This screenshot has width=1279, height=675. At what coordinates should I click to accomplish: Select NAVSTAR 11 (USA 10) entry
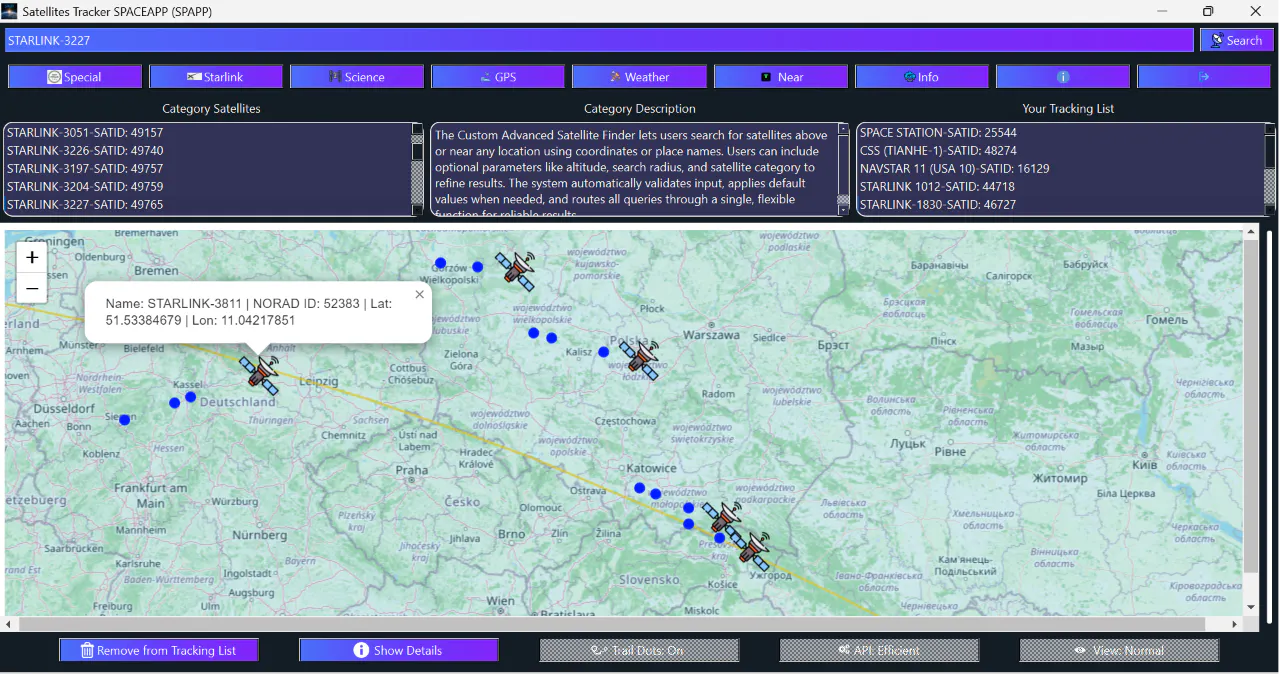coord(1060,169)
